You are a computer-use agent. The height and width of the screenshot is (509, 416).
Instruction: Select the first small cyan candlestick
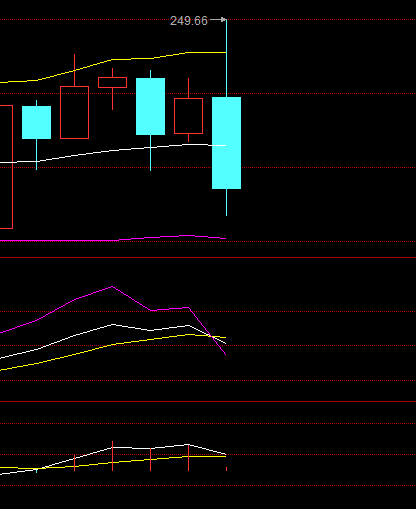[x=36, y=122]
